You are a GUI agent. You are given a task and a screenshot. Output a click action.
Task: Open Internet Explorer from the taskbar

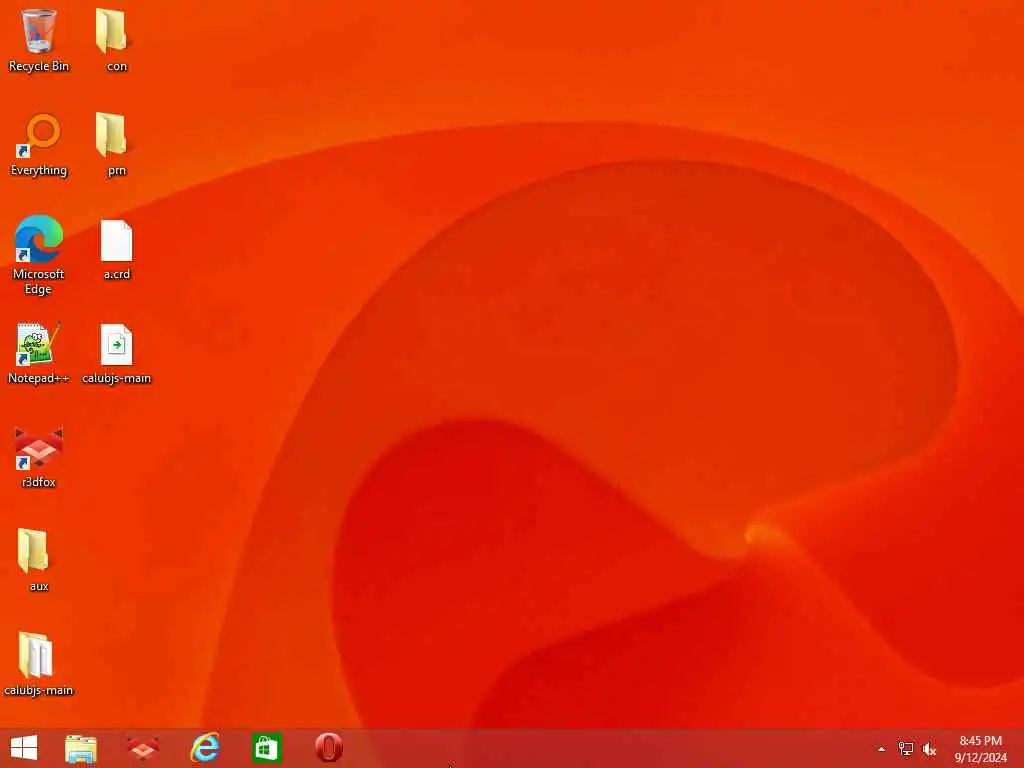[x=204, y=748]
